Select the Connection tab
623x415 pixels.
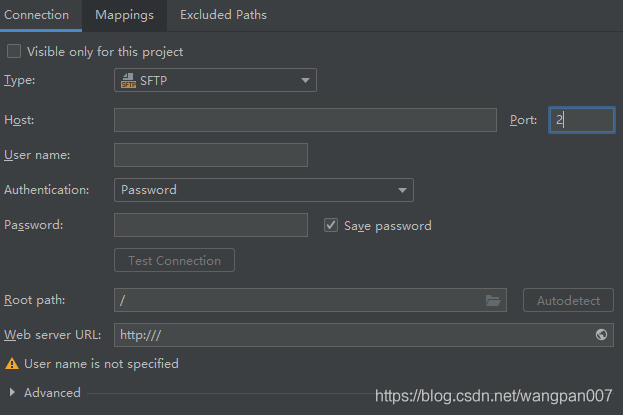pyautogui.click(x=37, y=15)
